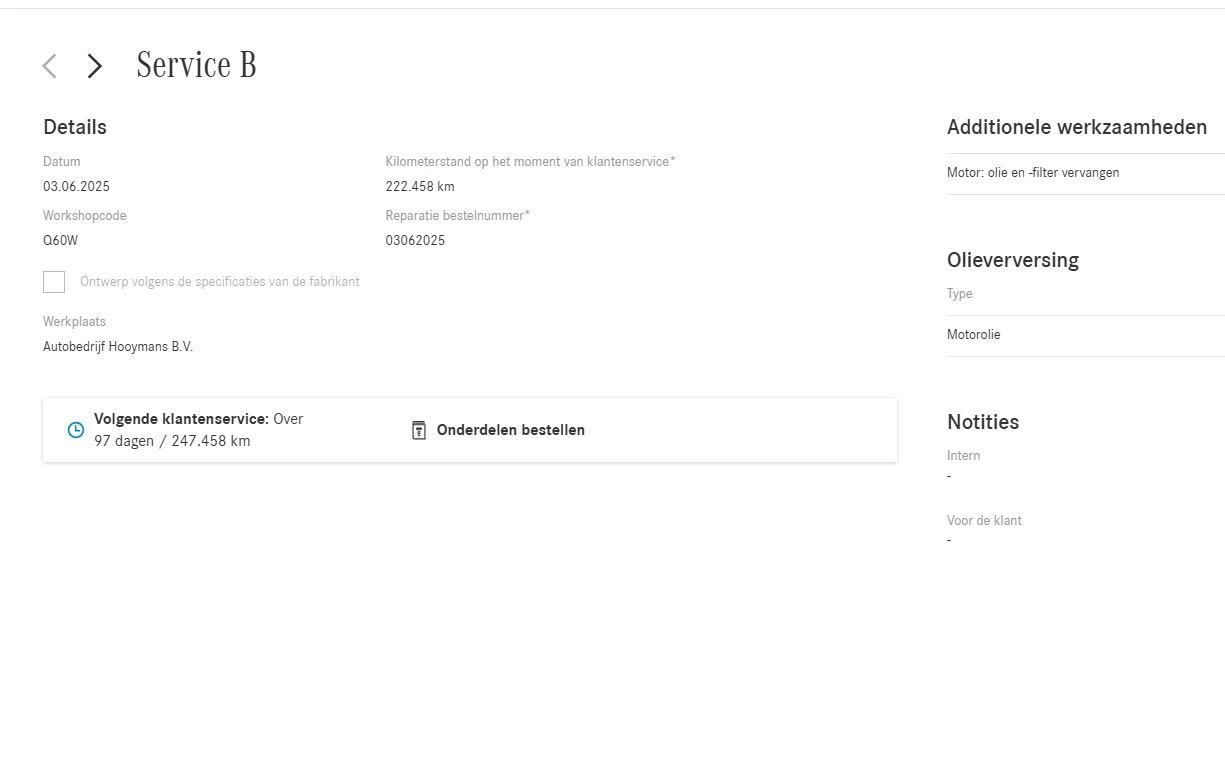Viewport: 1225px width, 782px height.
Task: Enable 'Ontwerp volgens de specificaties van de fabrikant'
Action: (54, 281)
